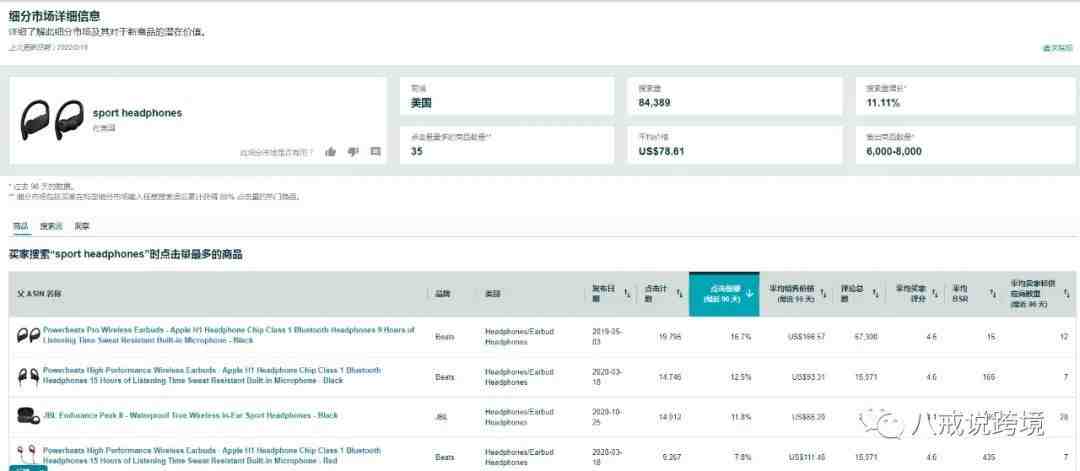Click the sold units value 6,000-8,000

894,151
